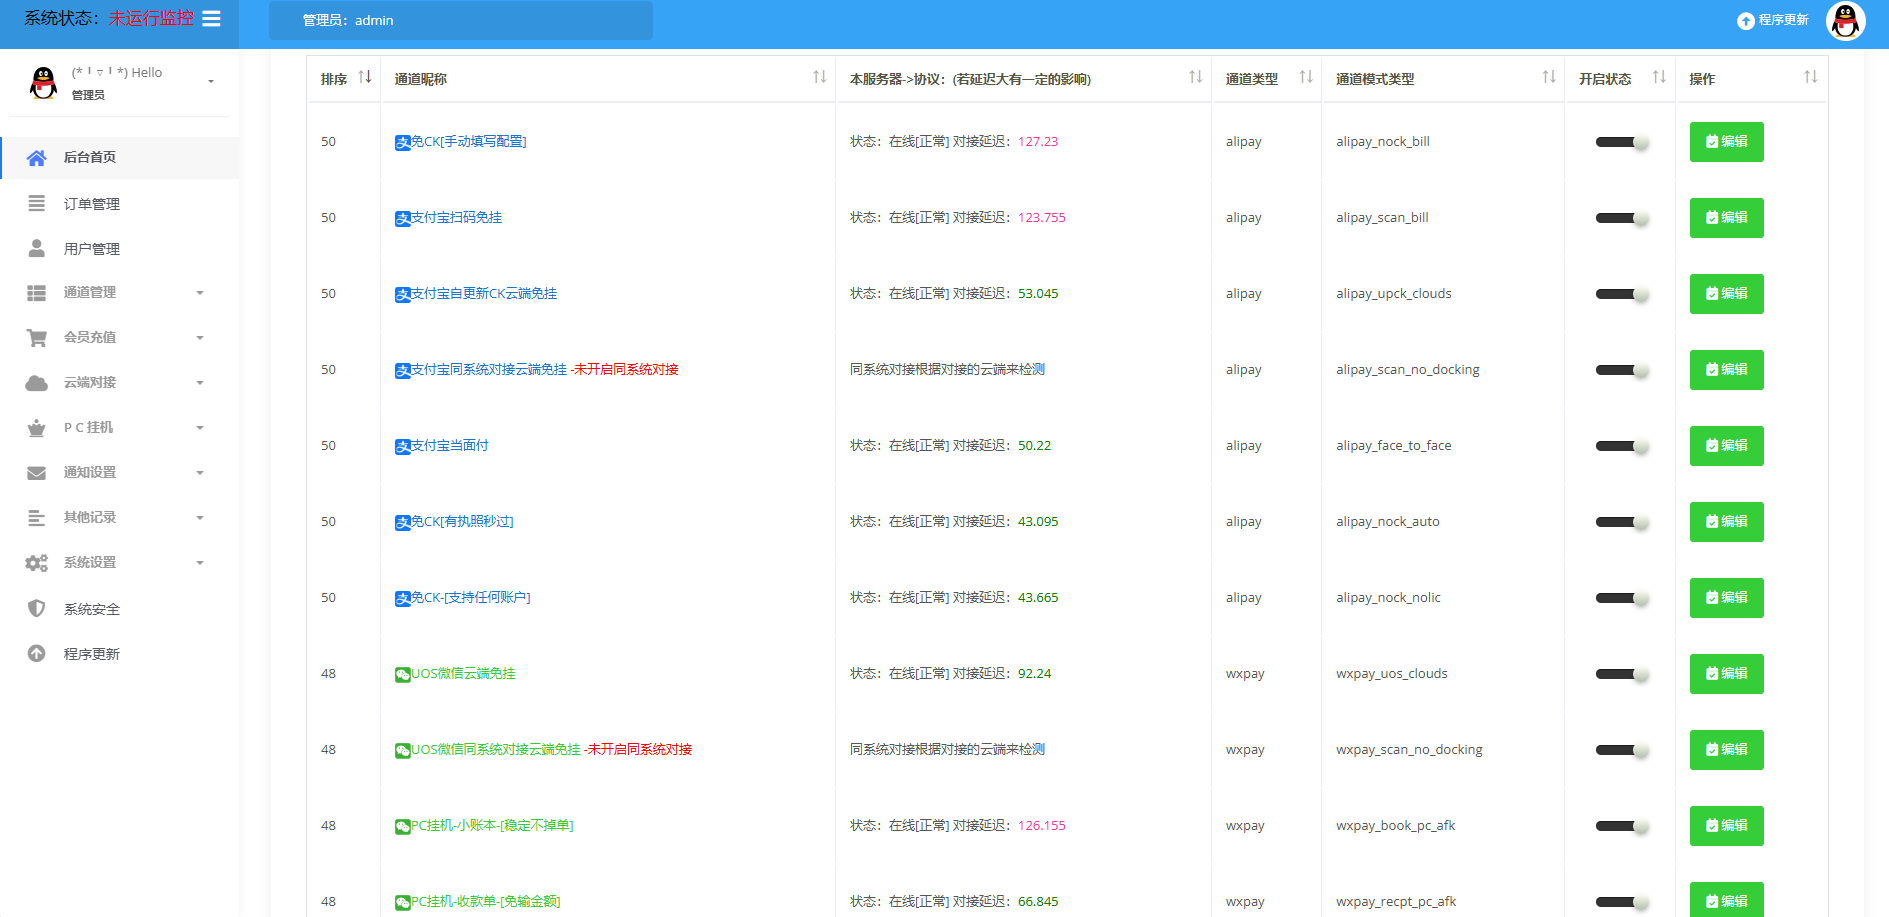Sort by 开启状态 column arrows
The height and width of the screenshot is (917, 1889).
click(x=1659, y=77)
